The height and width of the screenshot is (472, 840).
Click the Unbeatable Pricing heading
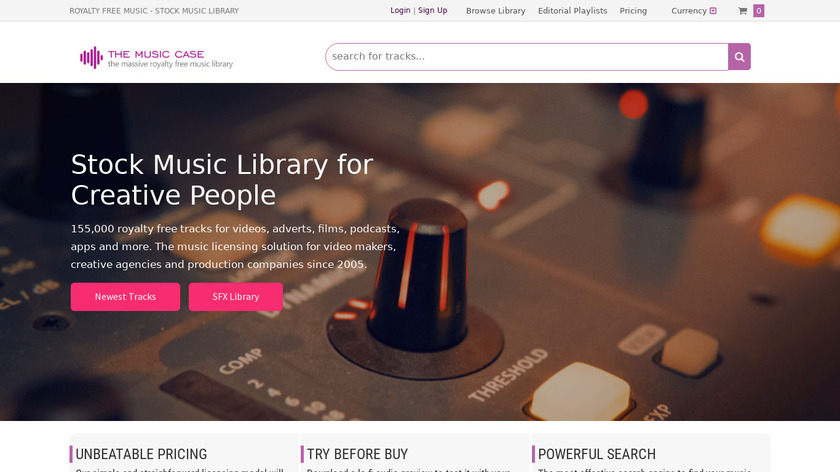click(141, 454)
